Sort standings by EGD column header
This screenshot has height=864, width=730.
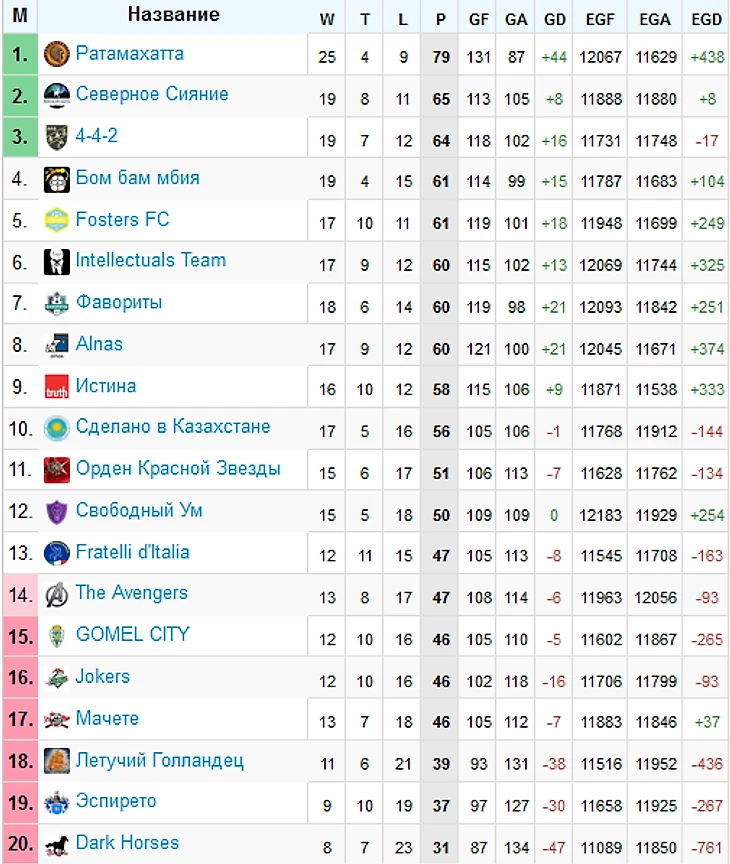(706, 18)
